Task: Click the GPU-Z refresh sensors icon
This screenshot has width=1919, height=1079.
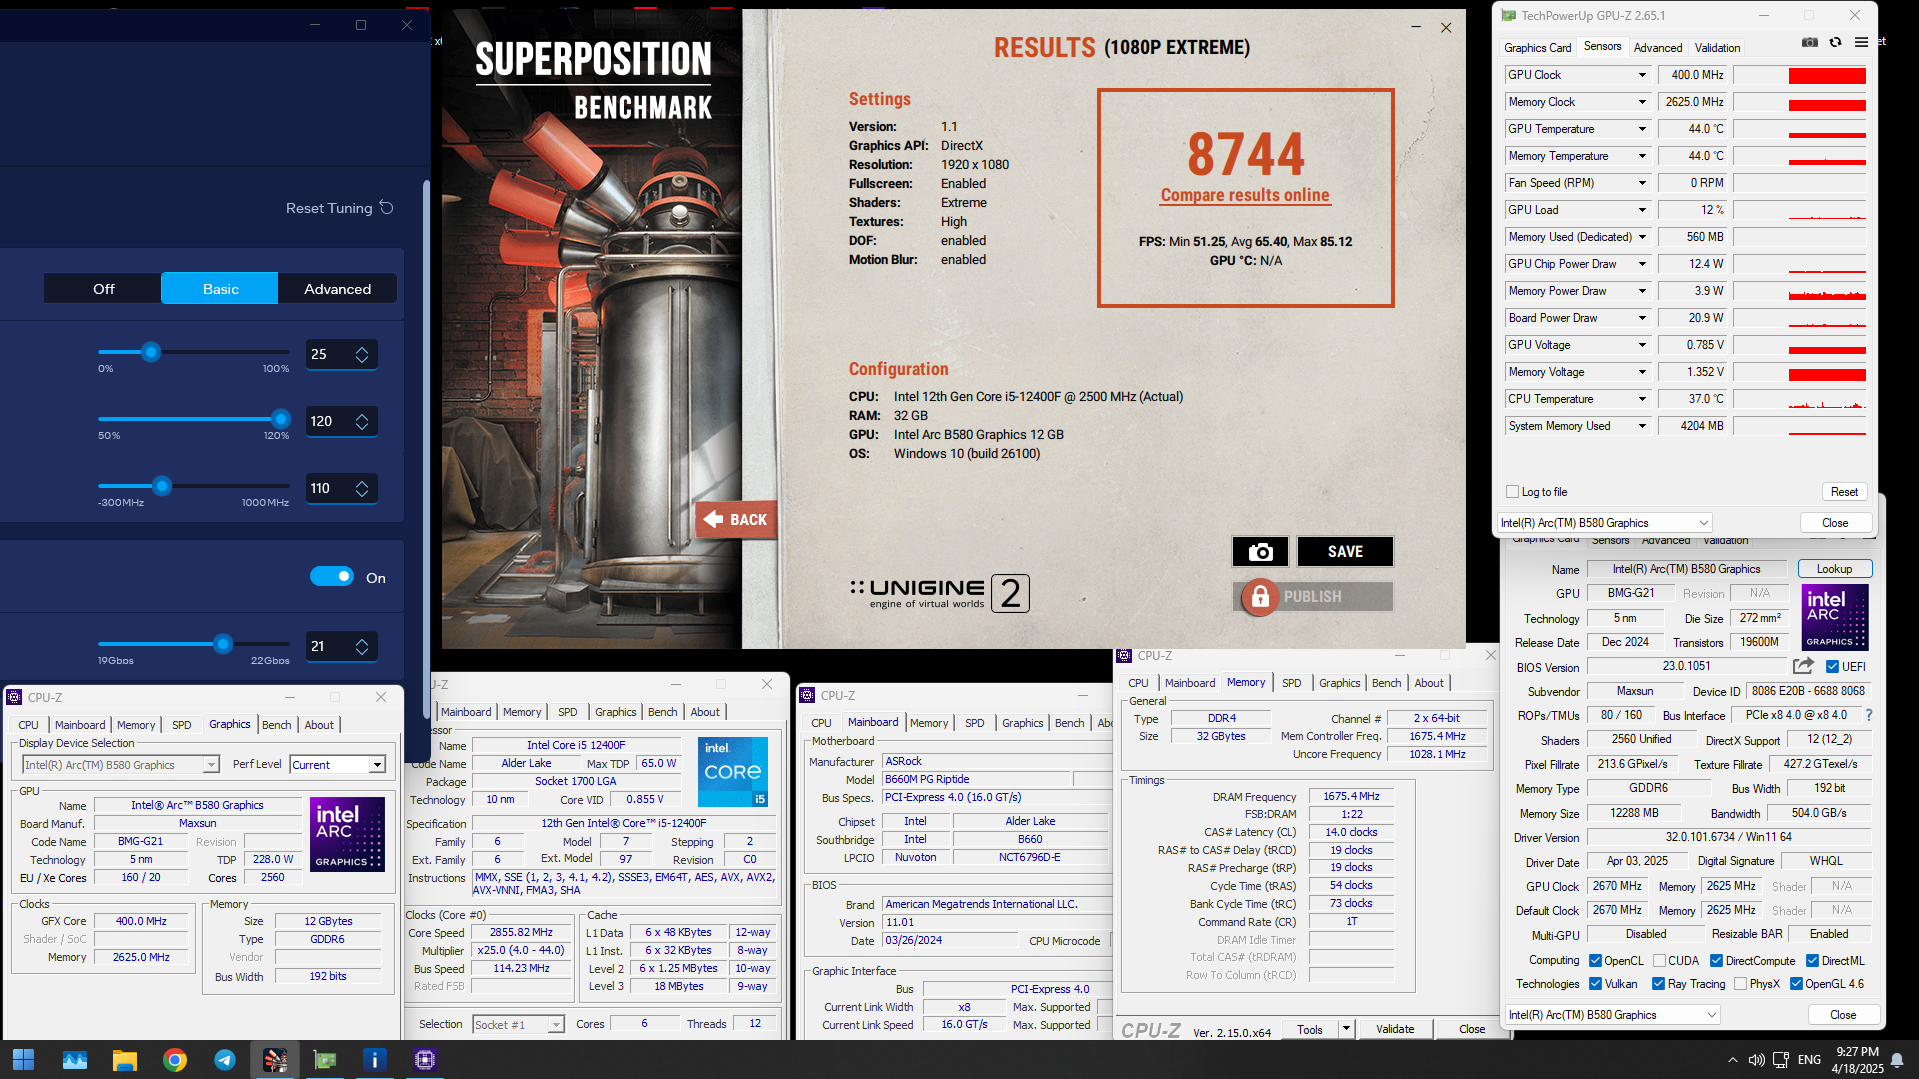Action: (x=1835, y=42)
